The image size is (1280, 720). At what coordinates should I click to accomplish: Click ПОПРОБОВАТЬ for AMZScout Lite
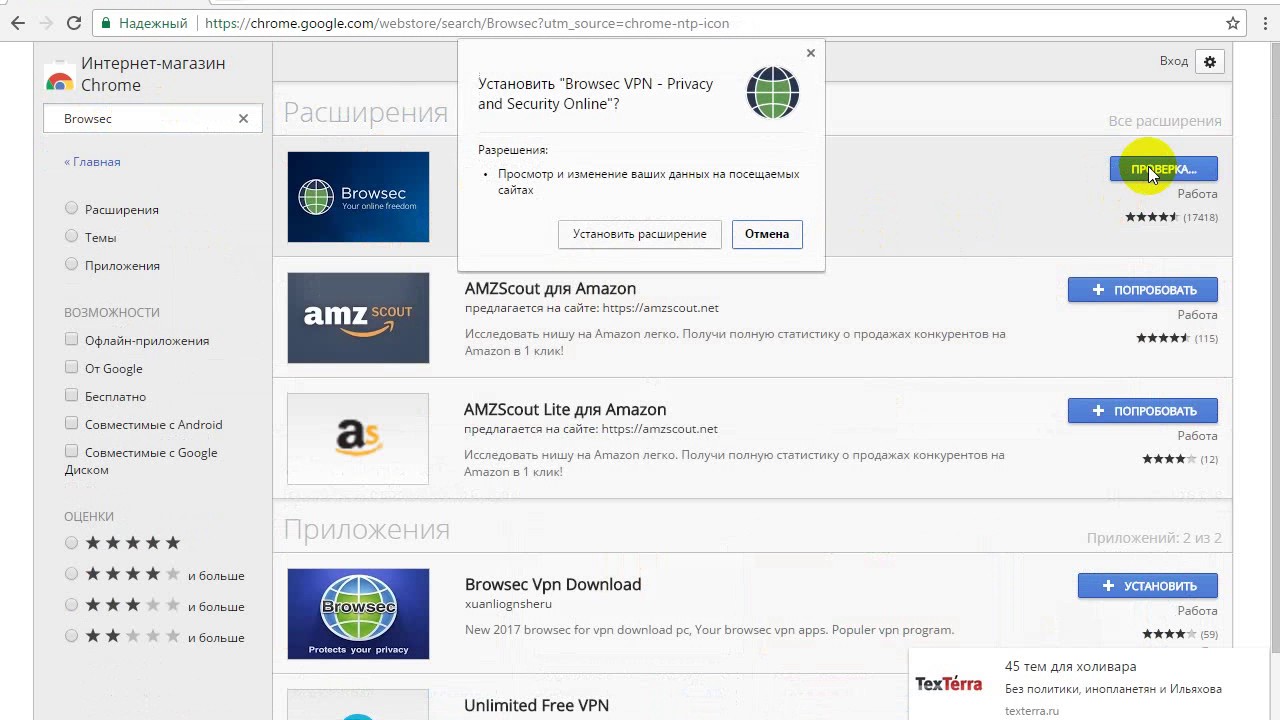(x=1143, y=411)
